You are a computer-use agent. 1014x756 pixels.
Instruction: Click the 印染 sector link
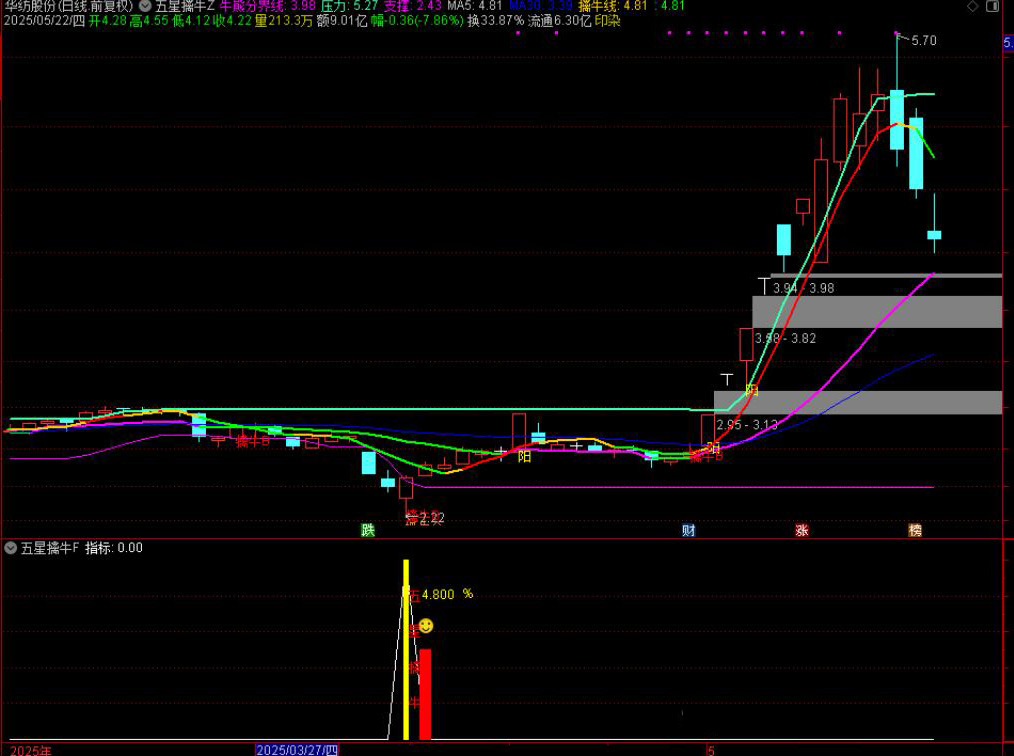pyautogui.click(x=607, y=20)
